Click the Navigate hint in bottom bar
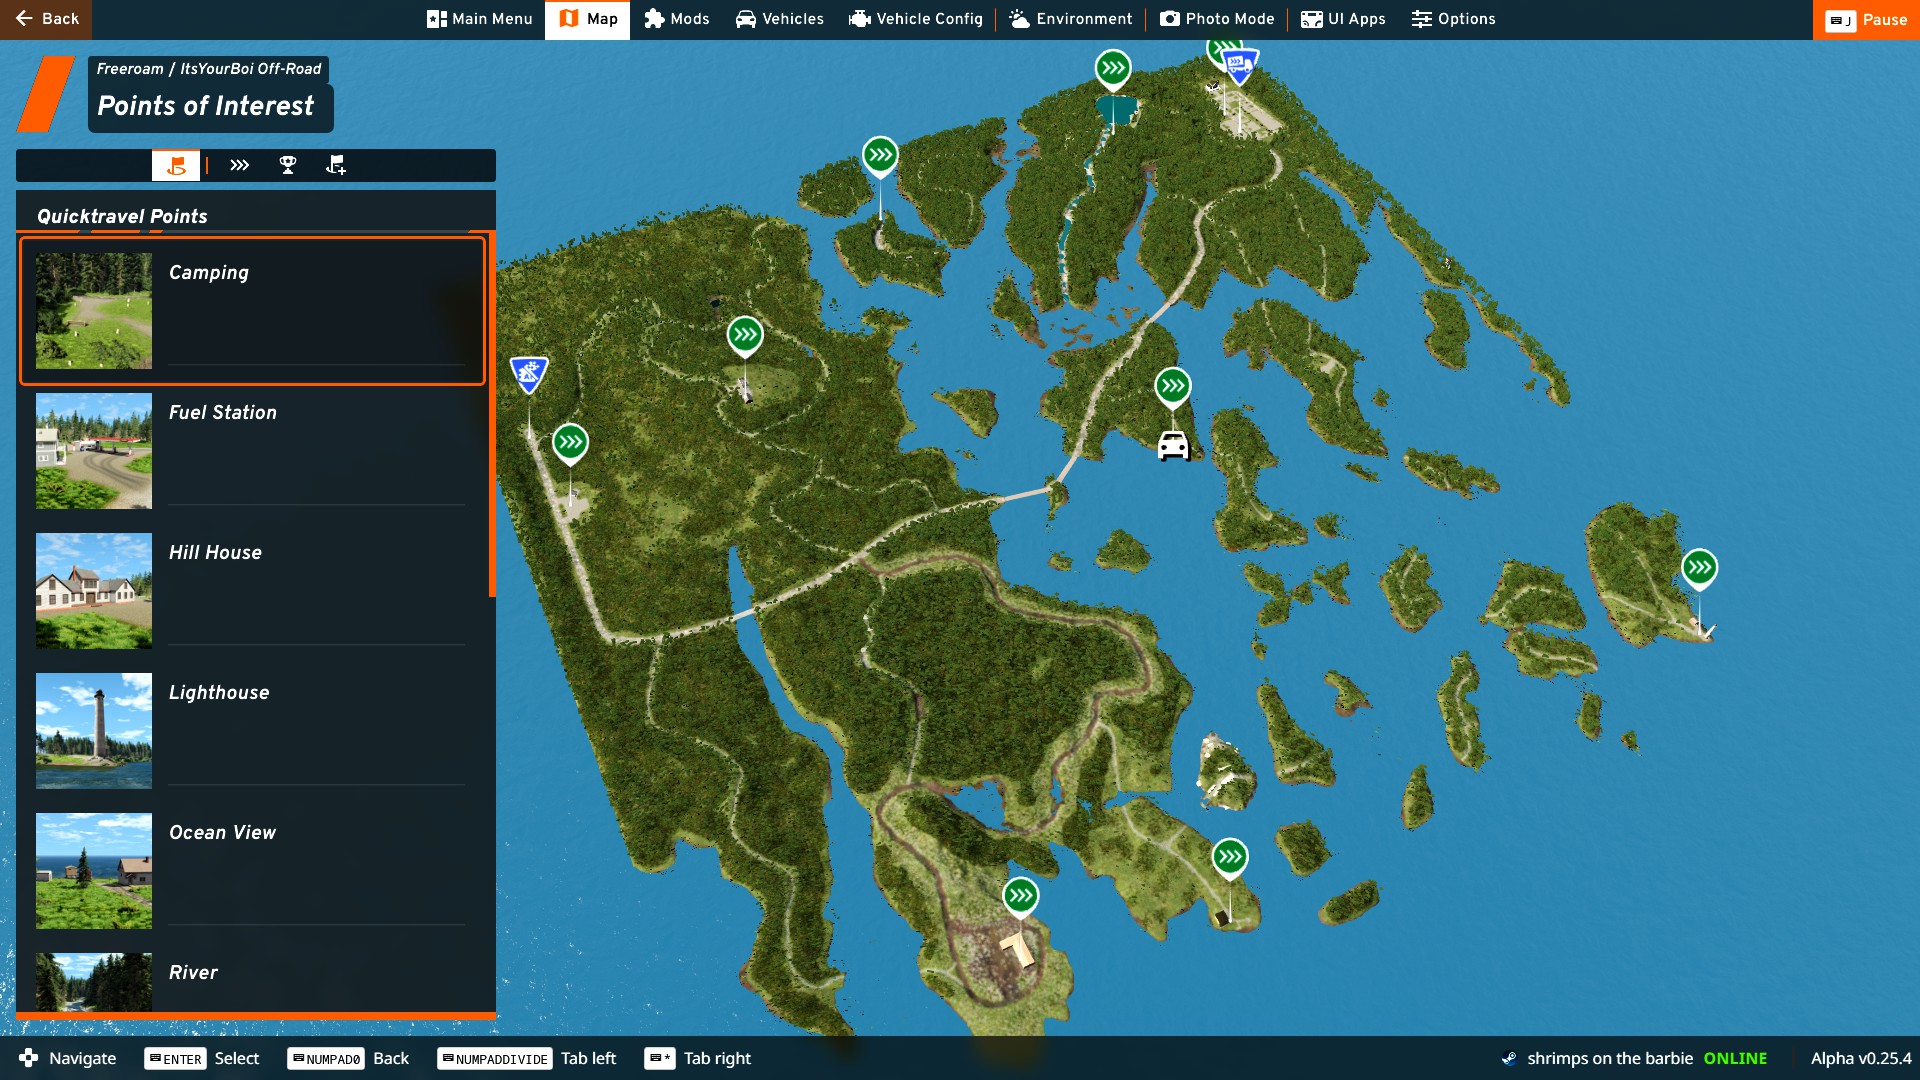This screenshot has height=1080, width=1920. (x=68, y=1059)
